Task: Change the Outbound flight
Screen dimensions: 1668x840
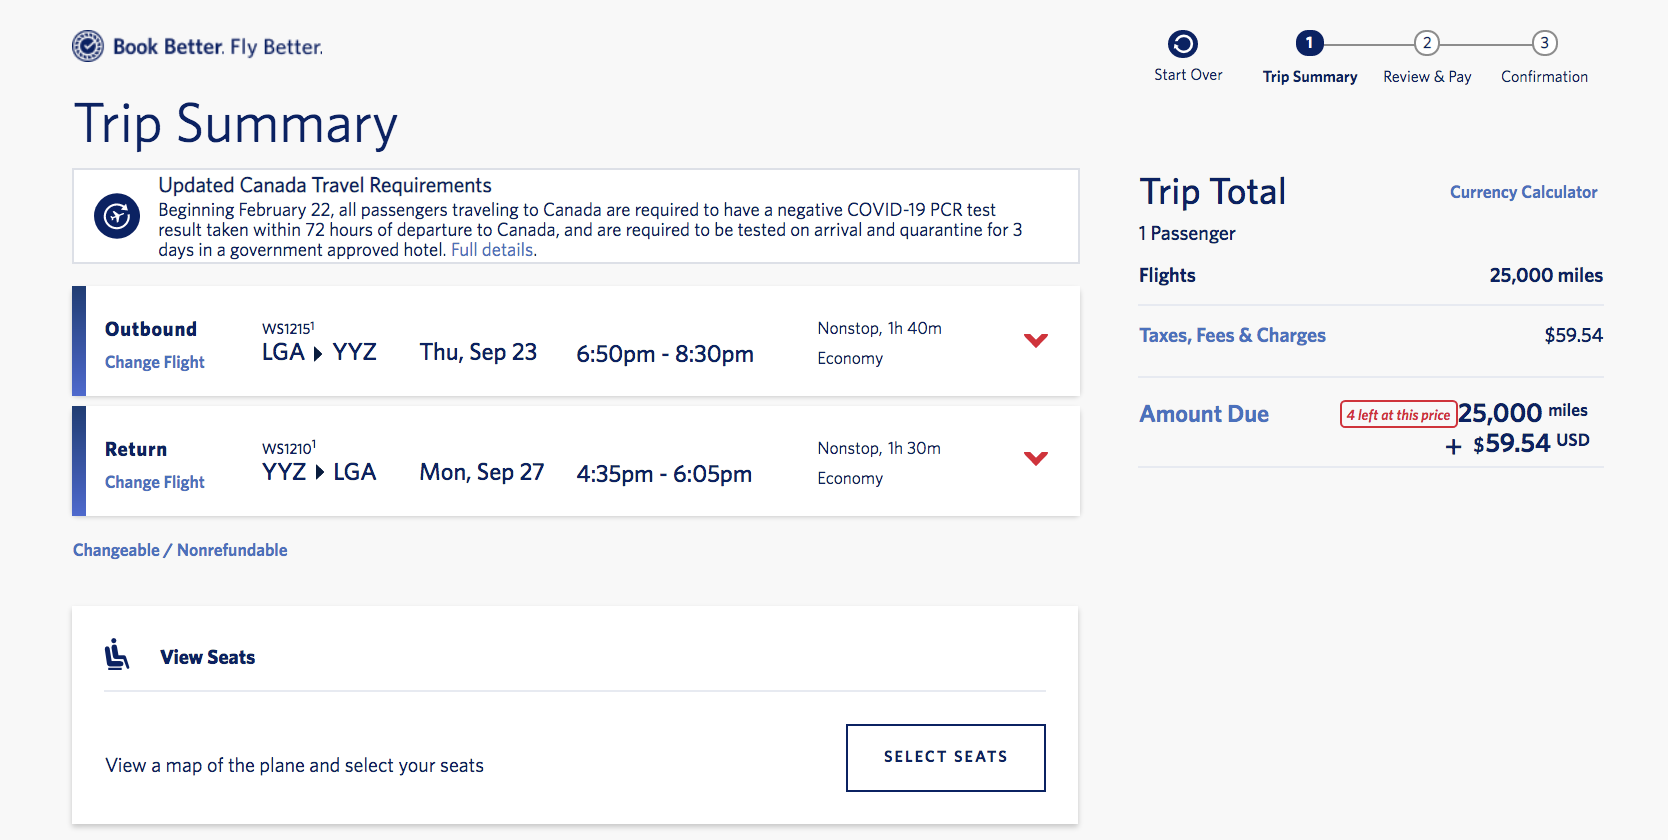Action: click(155, 362)
